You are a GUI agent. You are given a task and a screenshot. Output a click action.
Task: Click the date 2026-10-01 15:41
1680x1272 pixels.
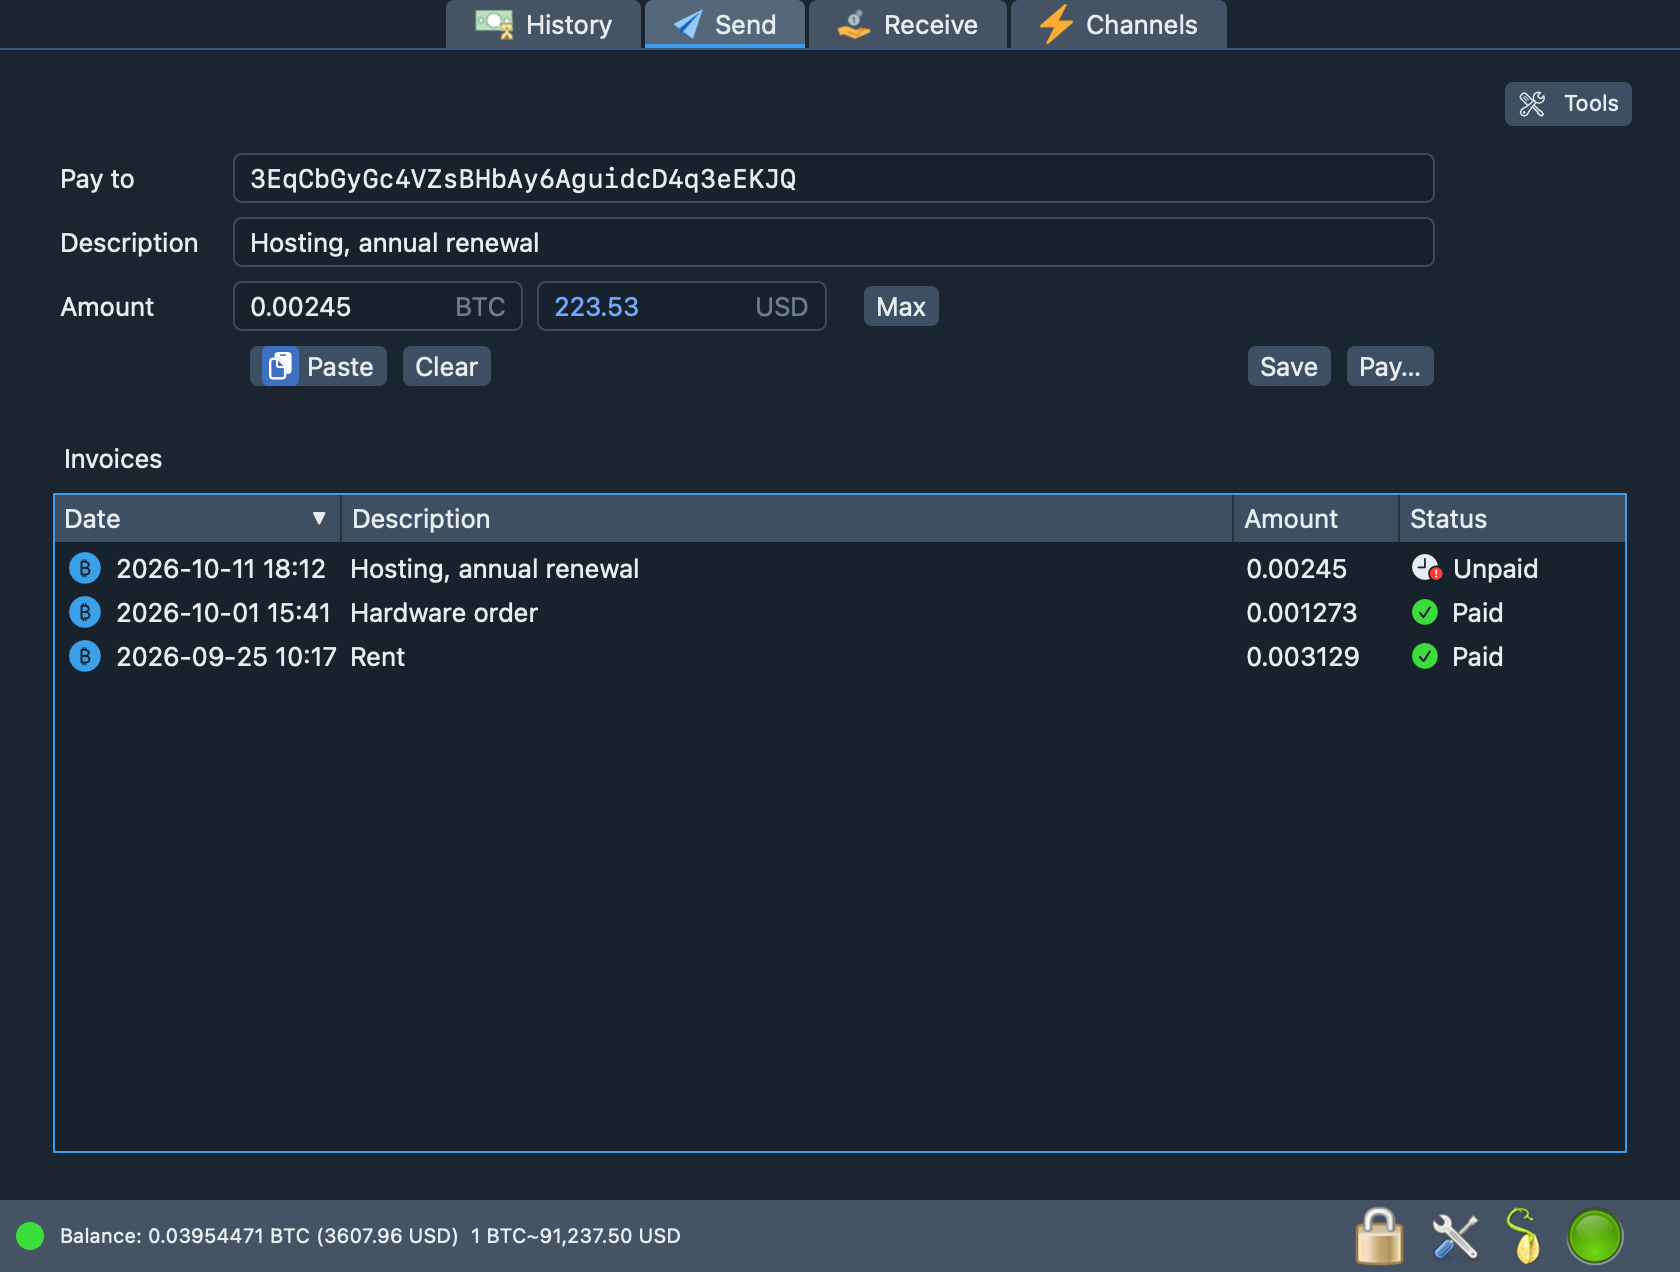click(x=223, y=612)
